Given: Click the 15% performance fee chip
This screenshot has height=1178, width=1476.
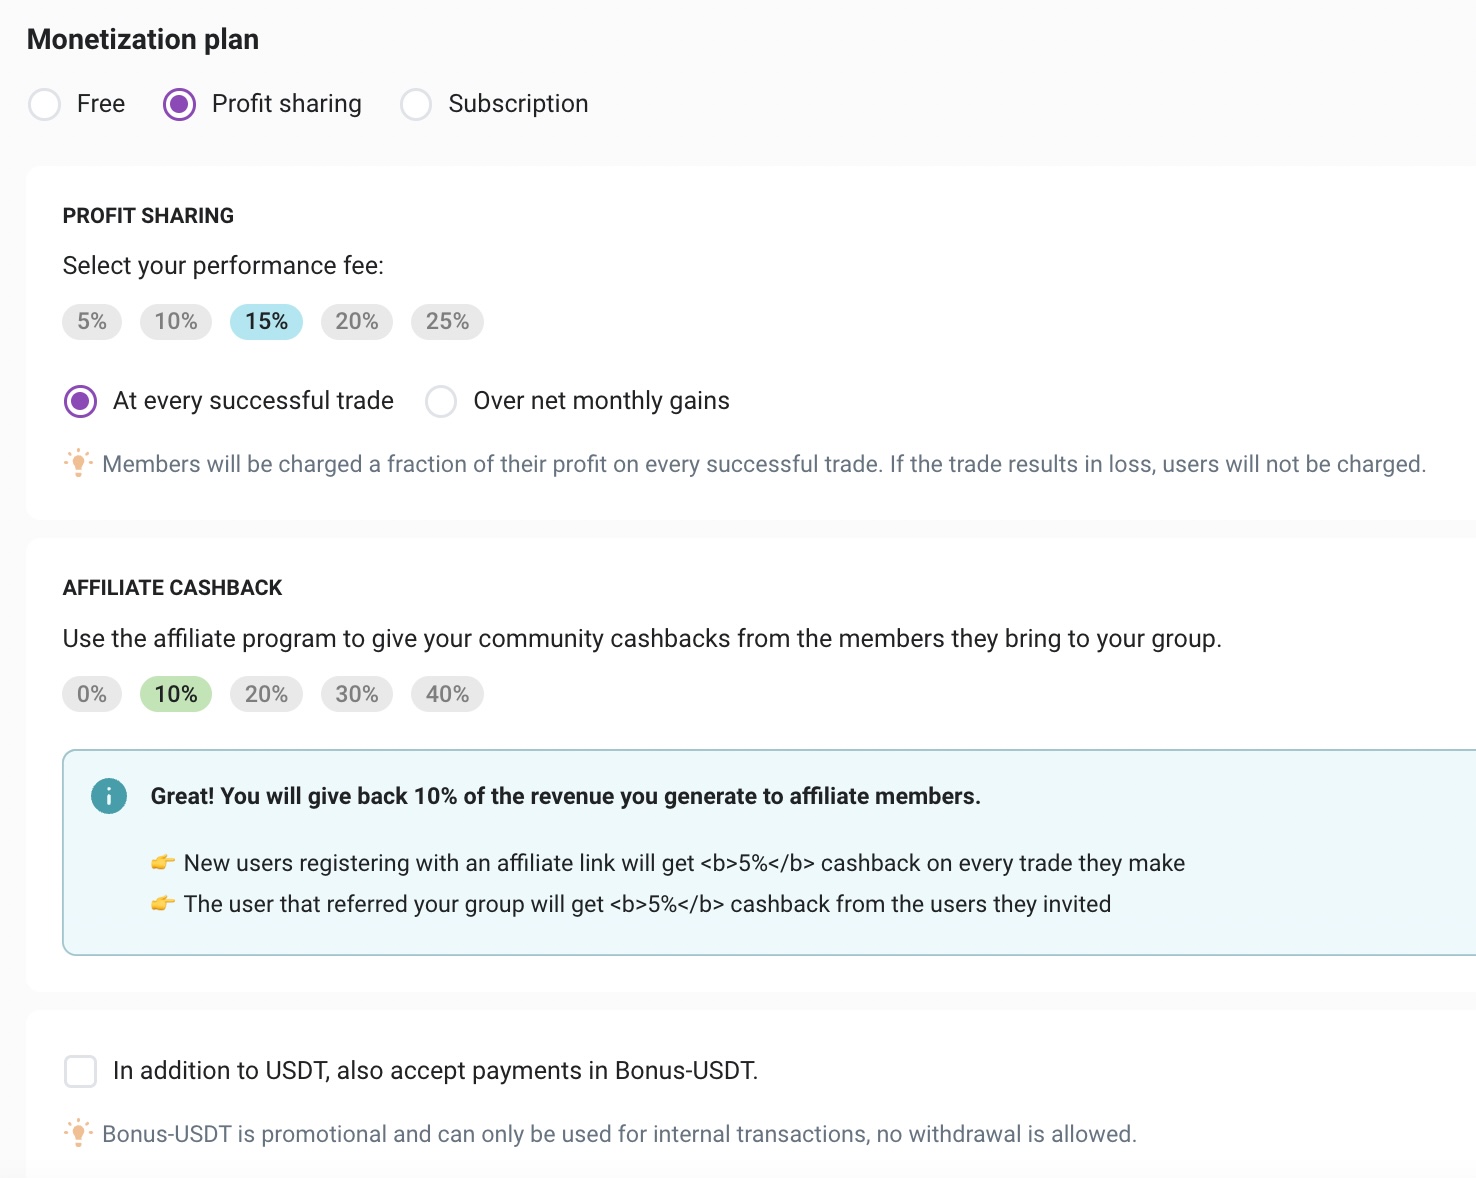Looking at the screenshot, I should (x=266, y=322).
